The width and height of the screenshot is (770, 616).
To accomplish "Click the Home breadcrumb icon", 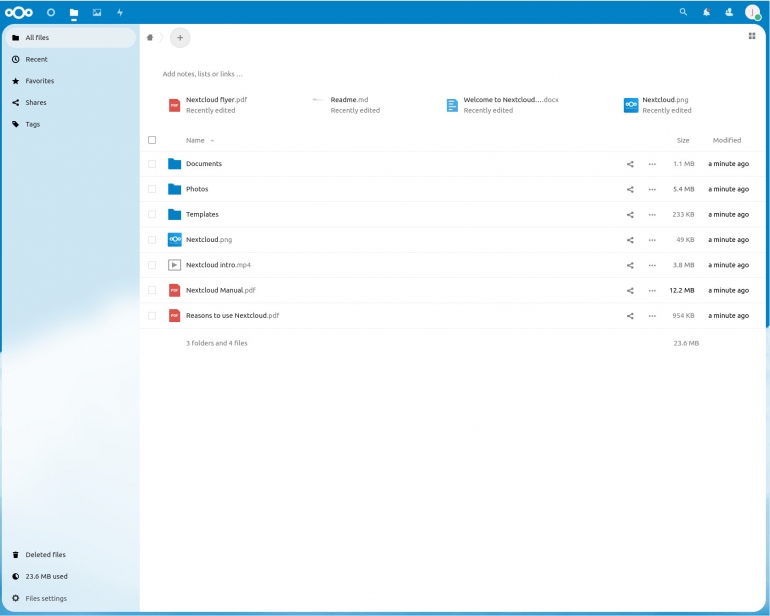I will click(x=150, y=37).
